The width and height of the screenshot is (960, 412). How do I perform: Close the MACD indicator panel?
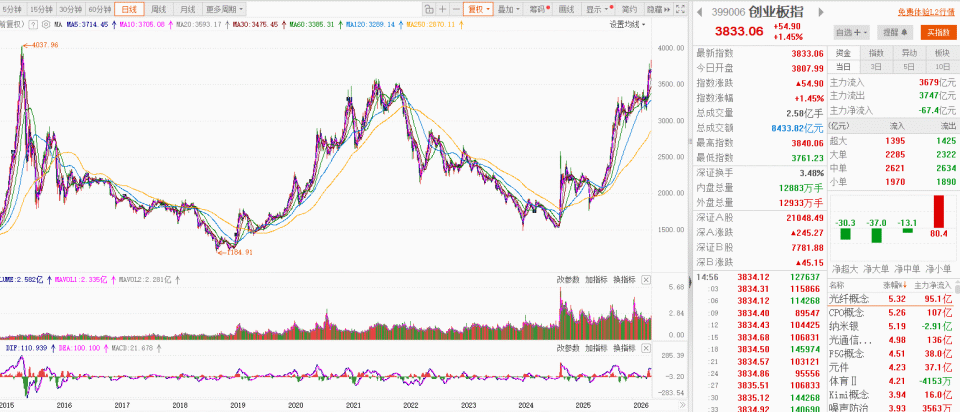pos(646,348)
